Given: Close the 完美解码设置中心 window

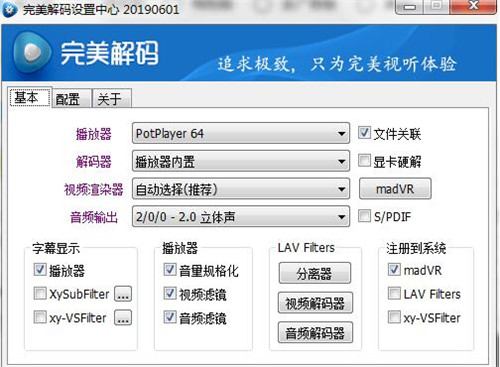Looking at the screenshot, I should (473, 6).
